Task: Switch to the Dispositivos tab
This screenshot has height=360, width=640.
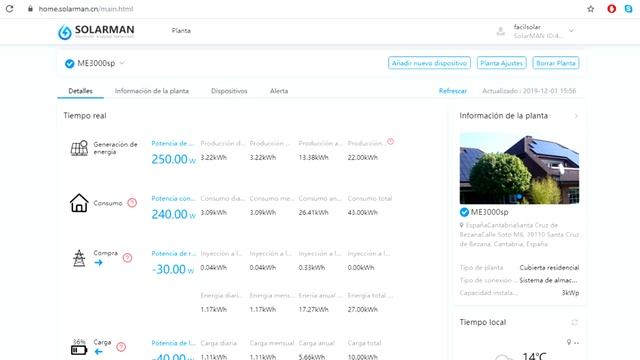Action: coord(229,91)
